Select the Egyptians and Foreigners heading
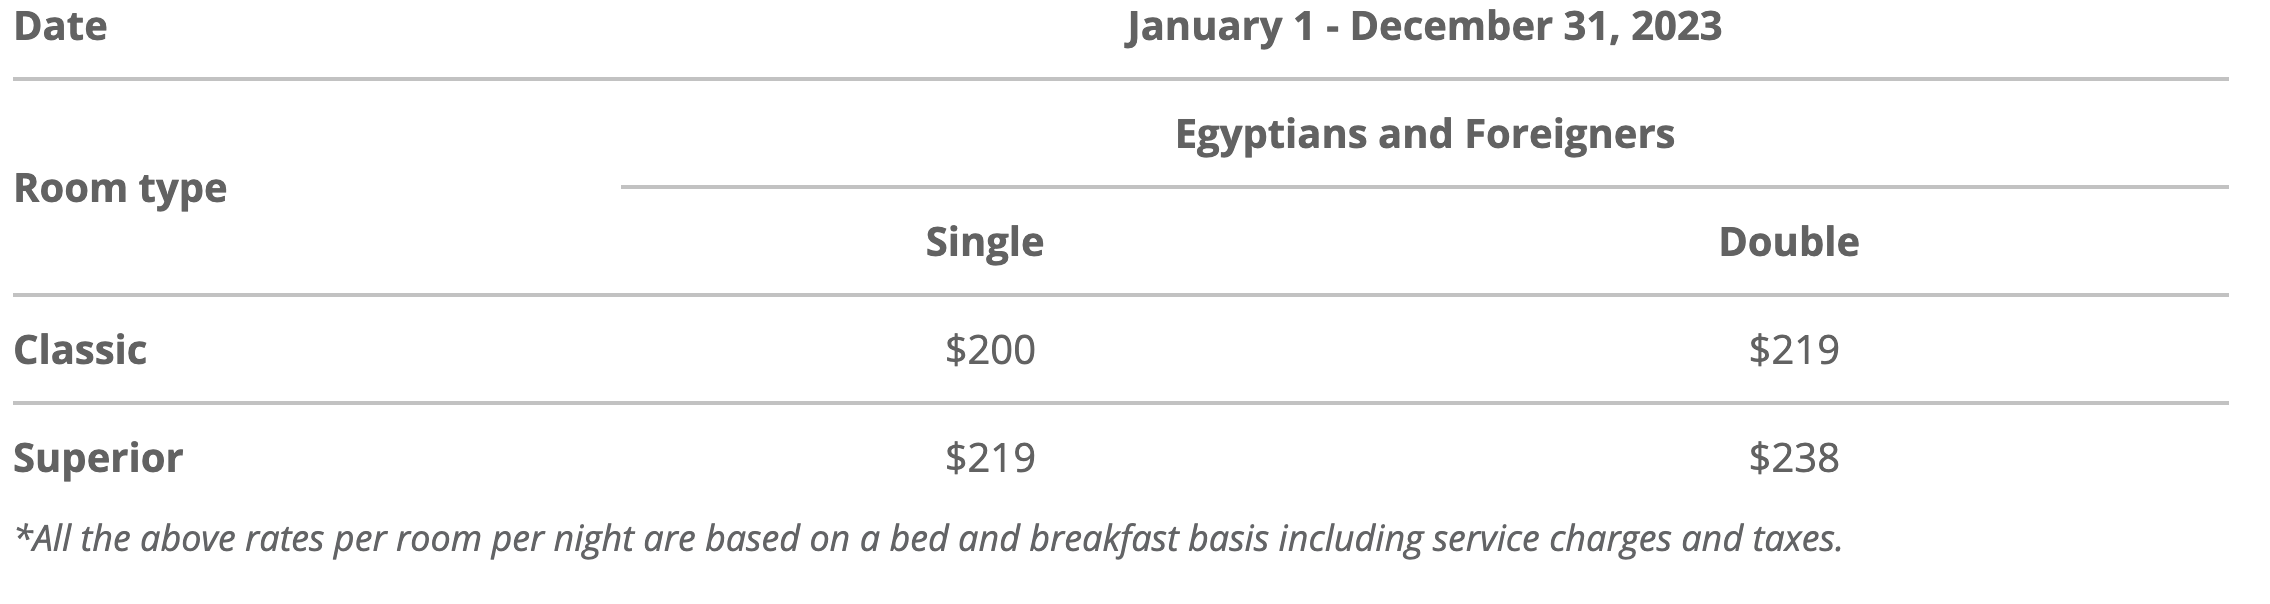2270x604 pixels. pos(1424,134)
